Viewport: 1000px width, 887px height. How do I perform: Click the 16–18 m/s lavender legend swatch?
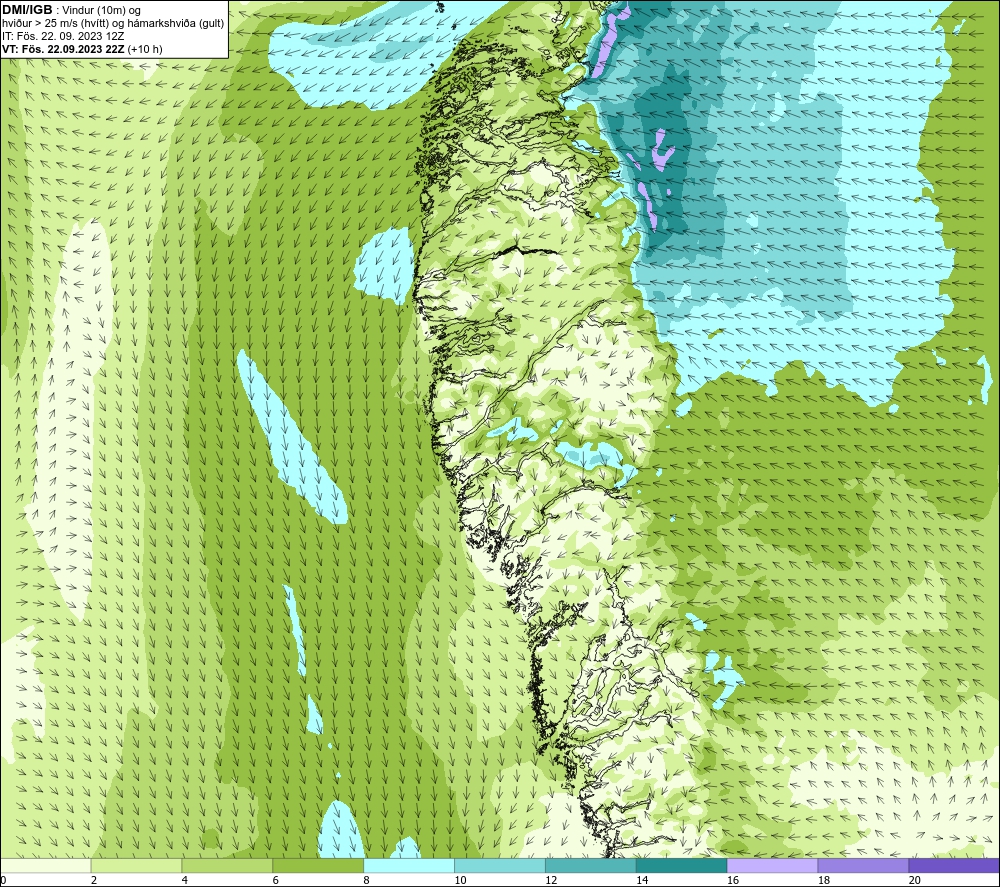point(772,866)
